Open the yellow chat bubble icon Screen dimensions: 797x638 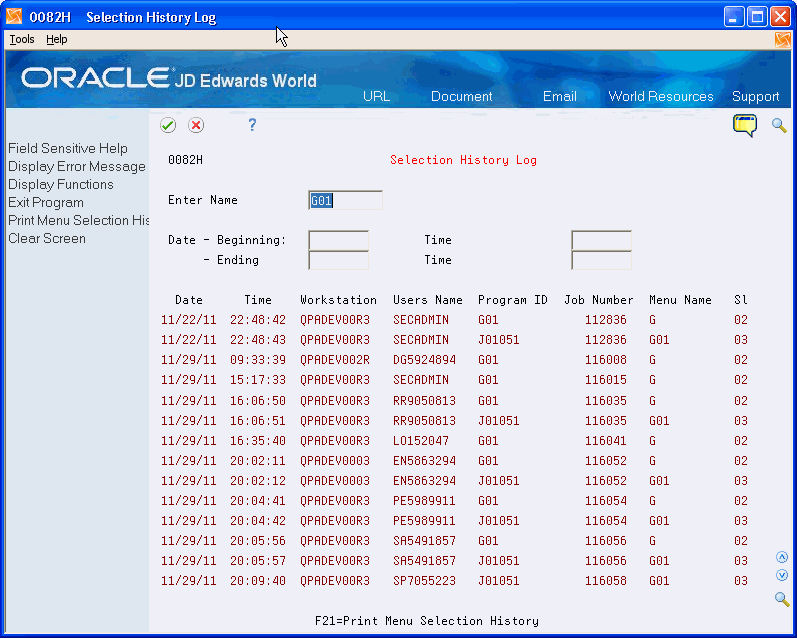coord(745,126)
